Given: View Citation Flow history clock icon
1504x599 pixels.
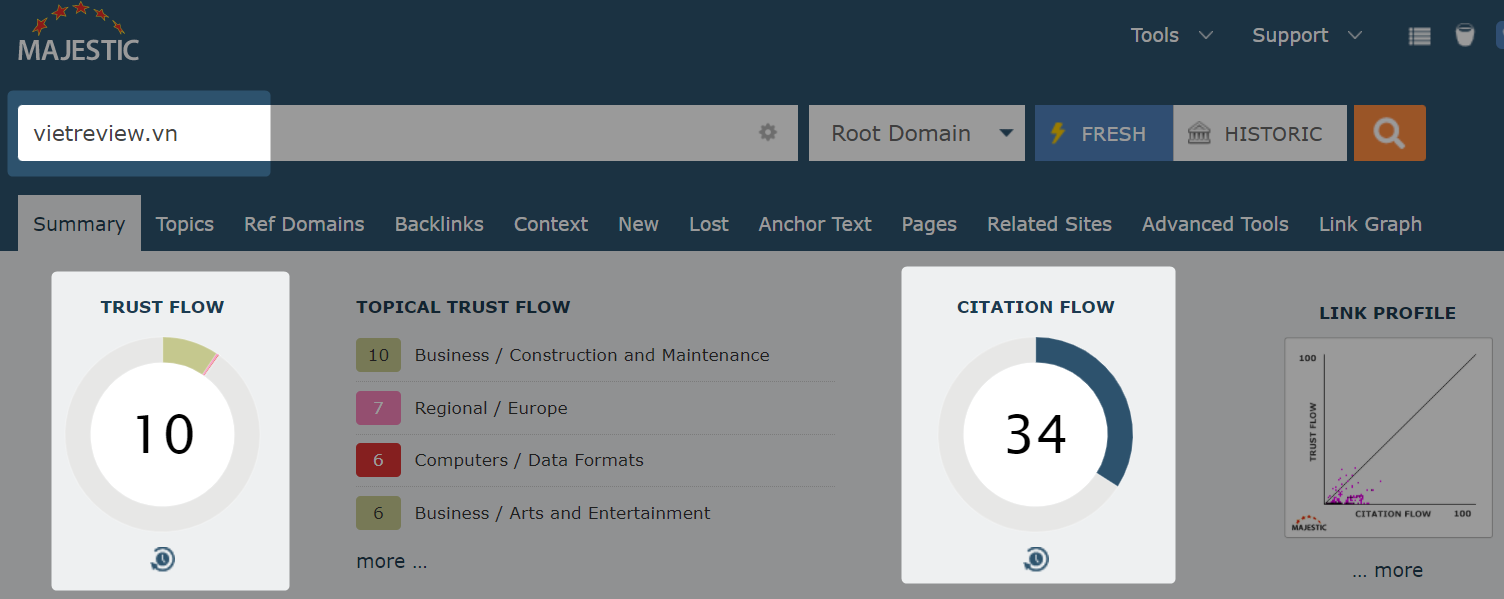Looking at the screenshot, I should pyautogui.click(x=1037, y=558).
